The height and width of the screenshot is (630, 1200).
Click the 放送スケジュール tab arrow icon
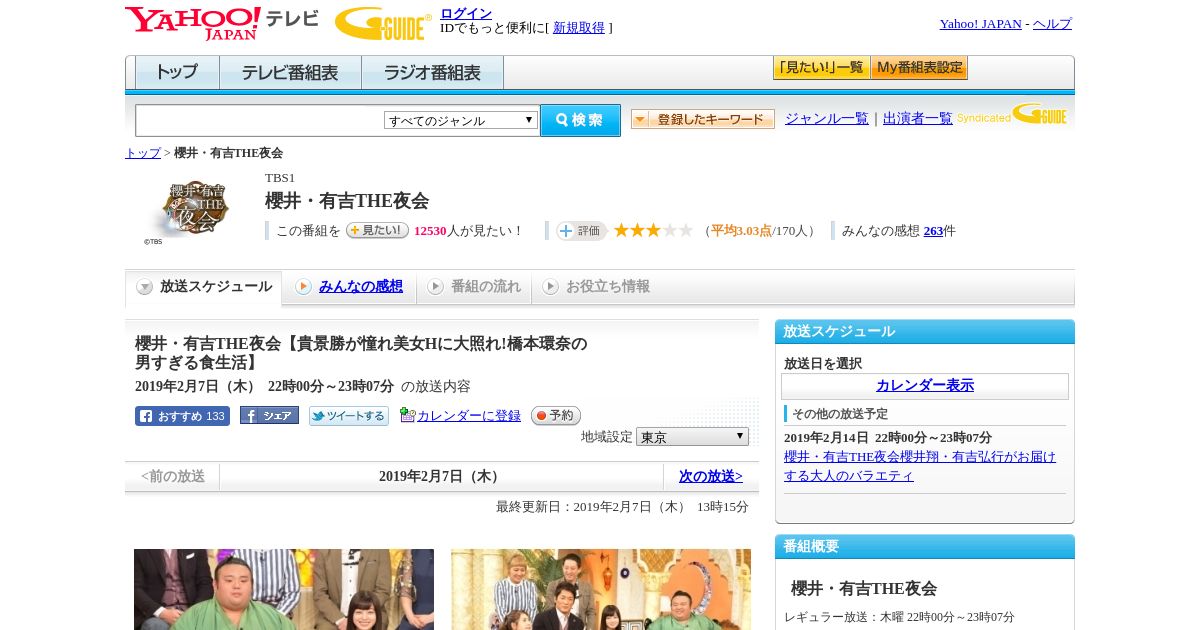pos(145,287)
